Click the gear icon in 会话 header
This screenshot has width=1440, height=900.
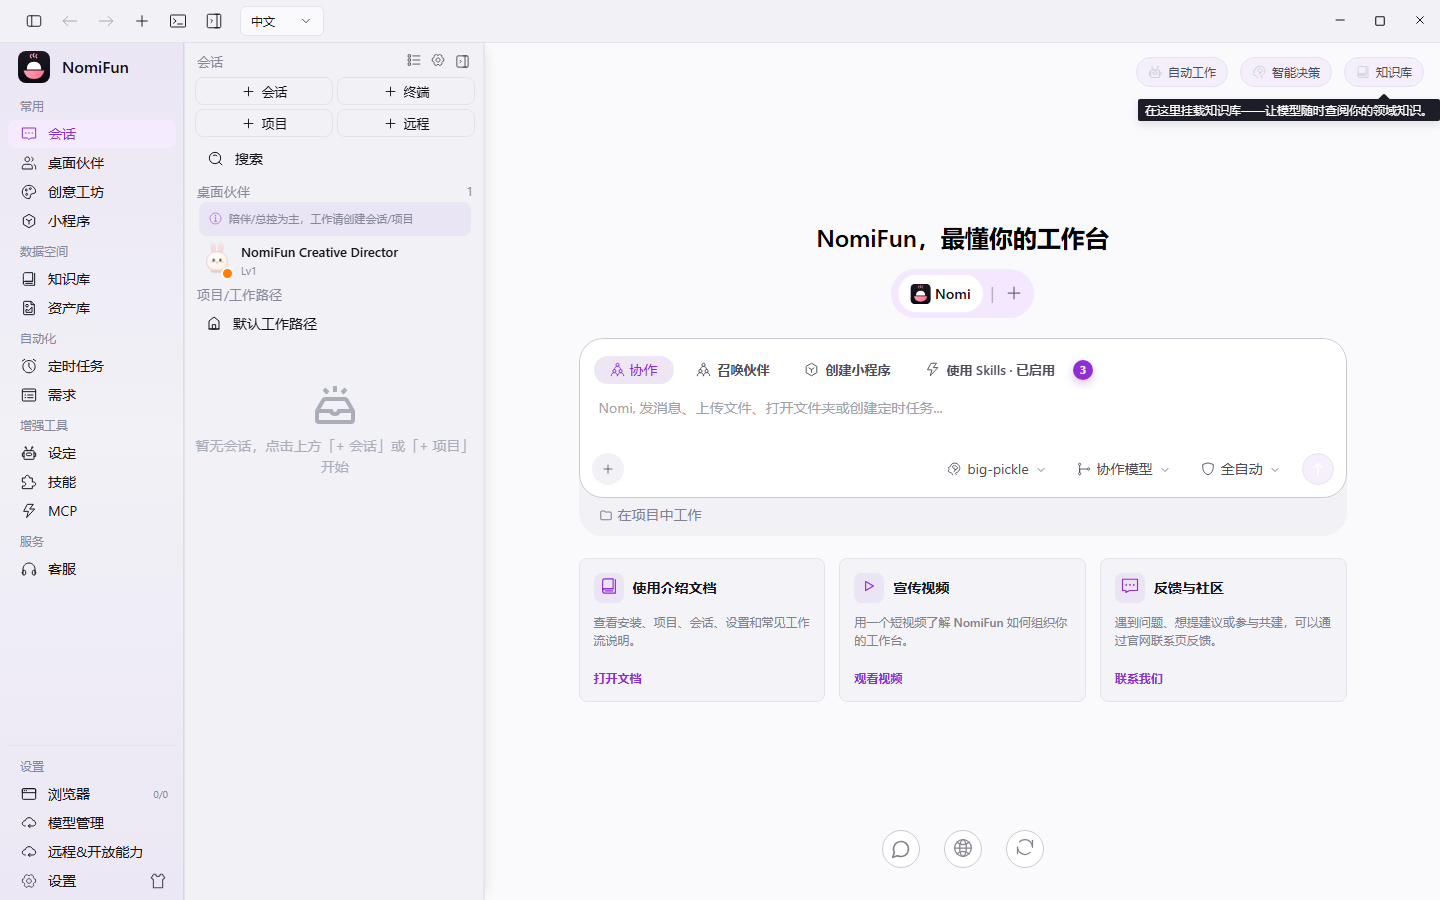click(438, 61)
